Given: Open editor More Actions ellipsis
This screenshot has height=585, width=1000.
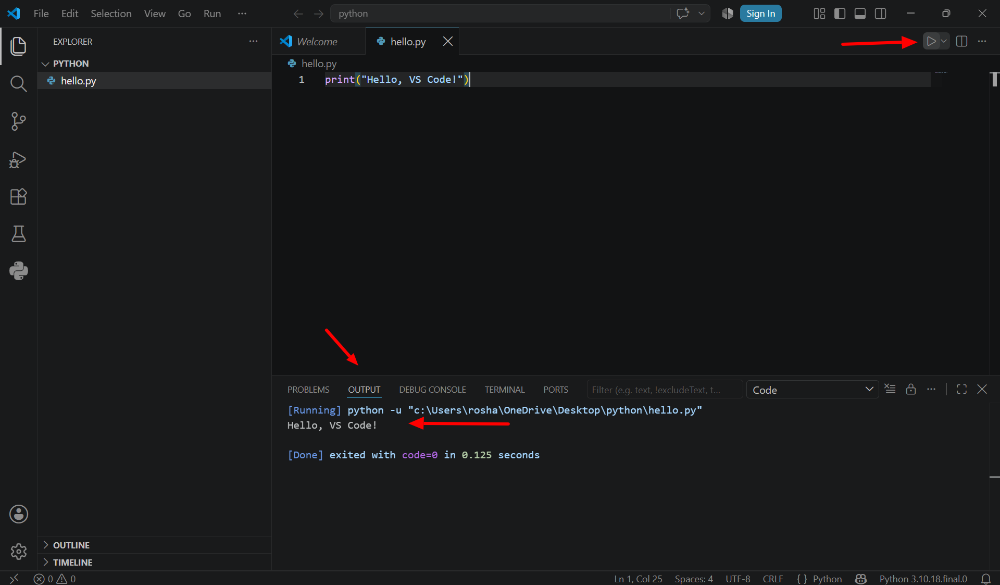Looking at the screenshot, I should point(982,41).
